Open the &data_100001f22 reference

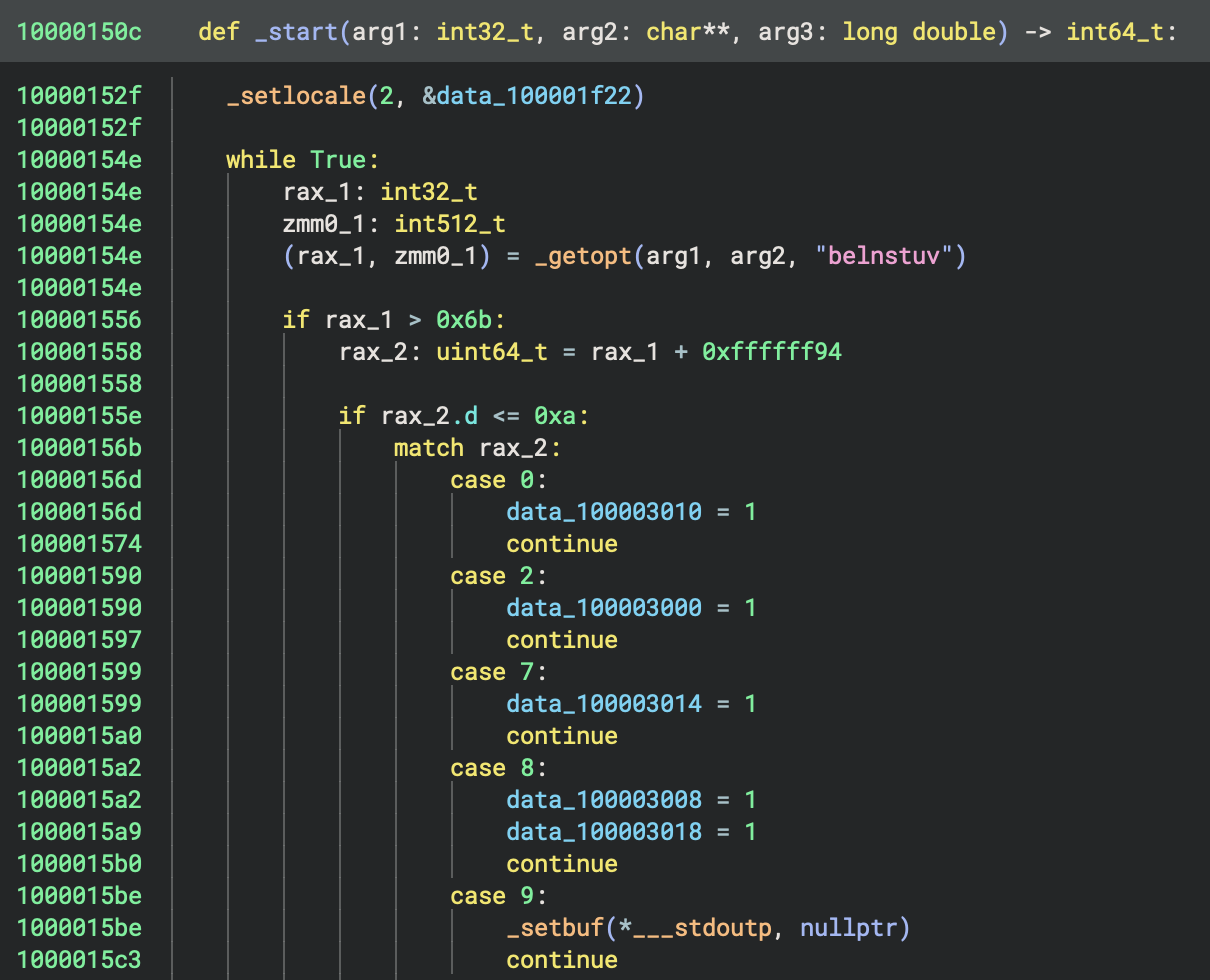(x=534, y=96)
